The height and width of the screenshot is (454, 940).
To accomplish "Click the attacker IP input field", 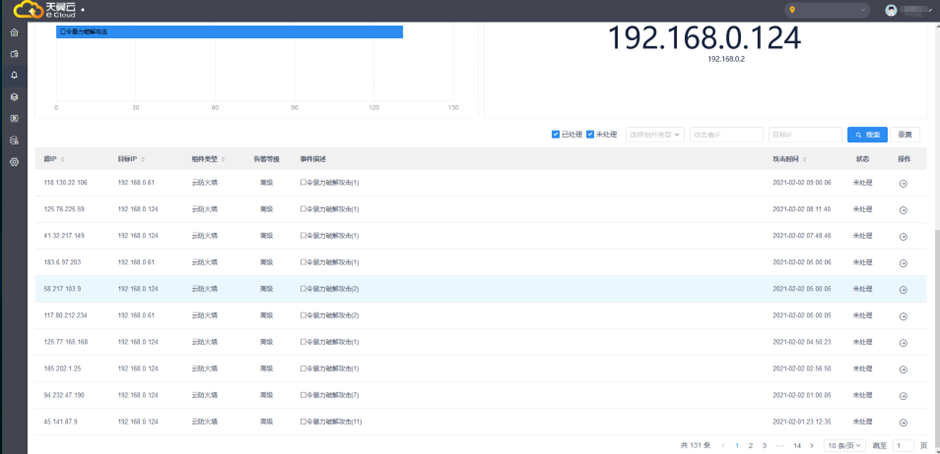I will pos(726,134).
